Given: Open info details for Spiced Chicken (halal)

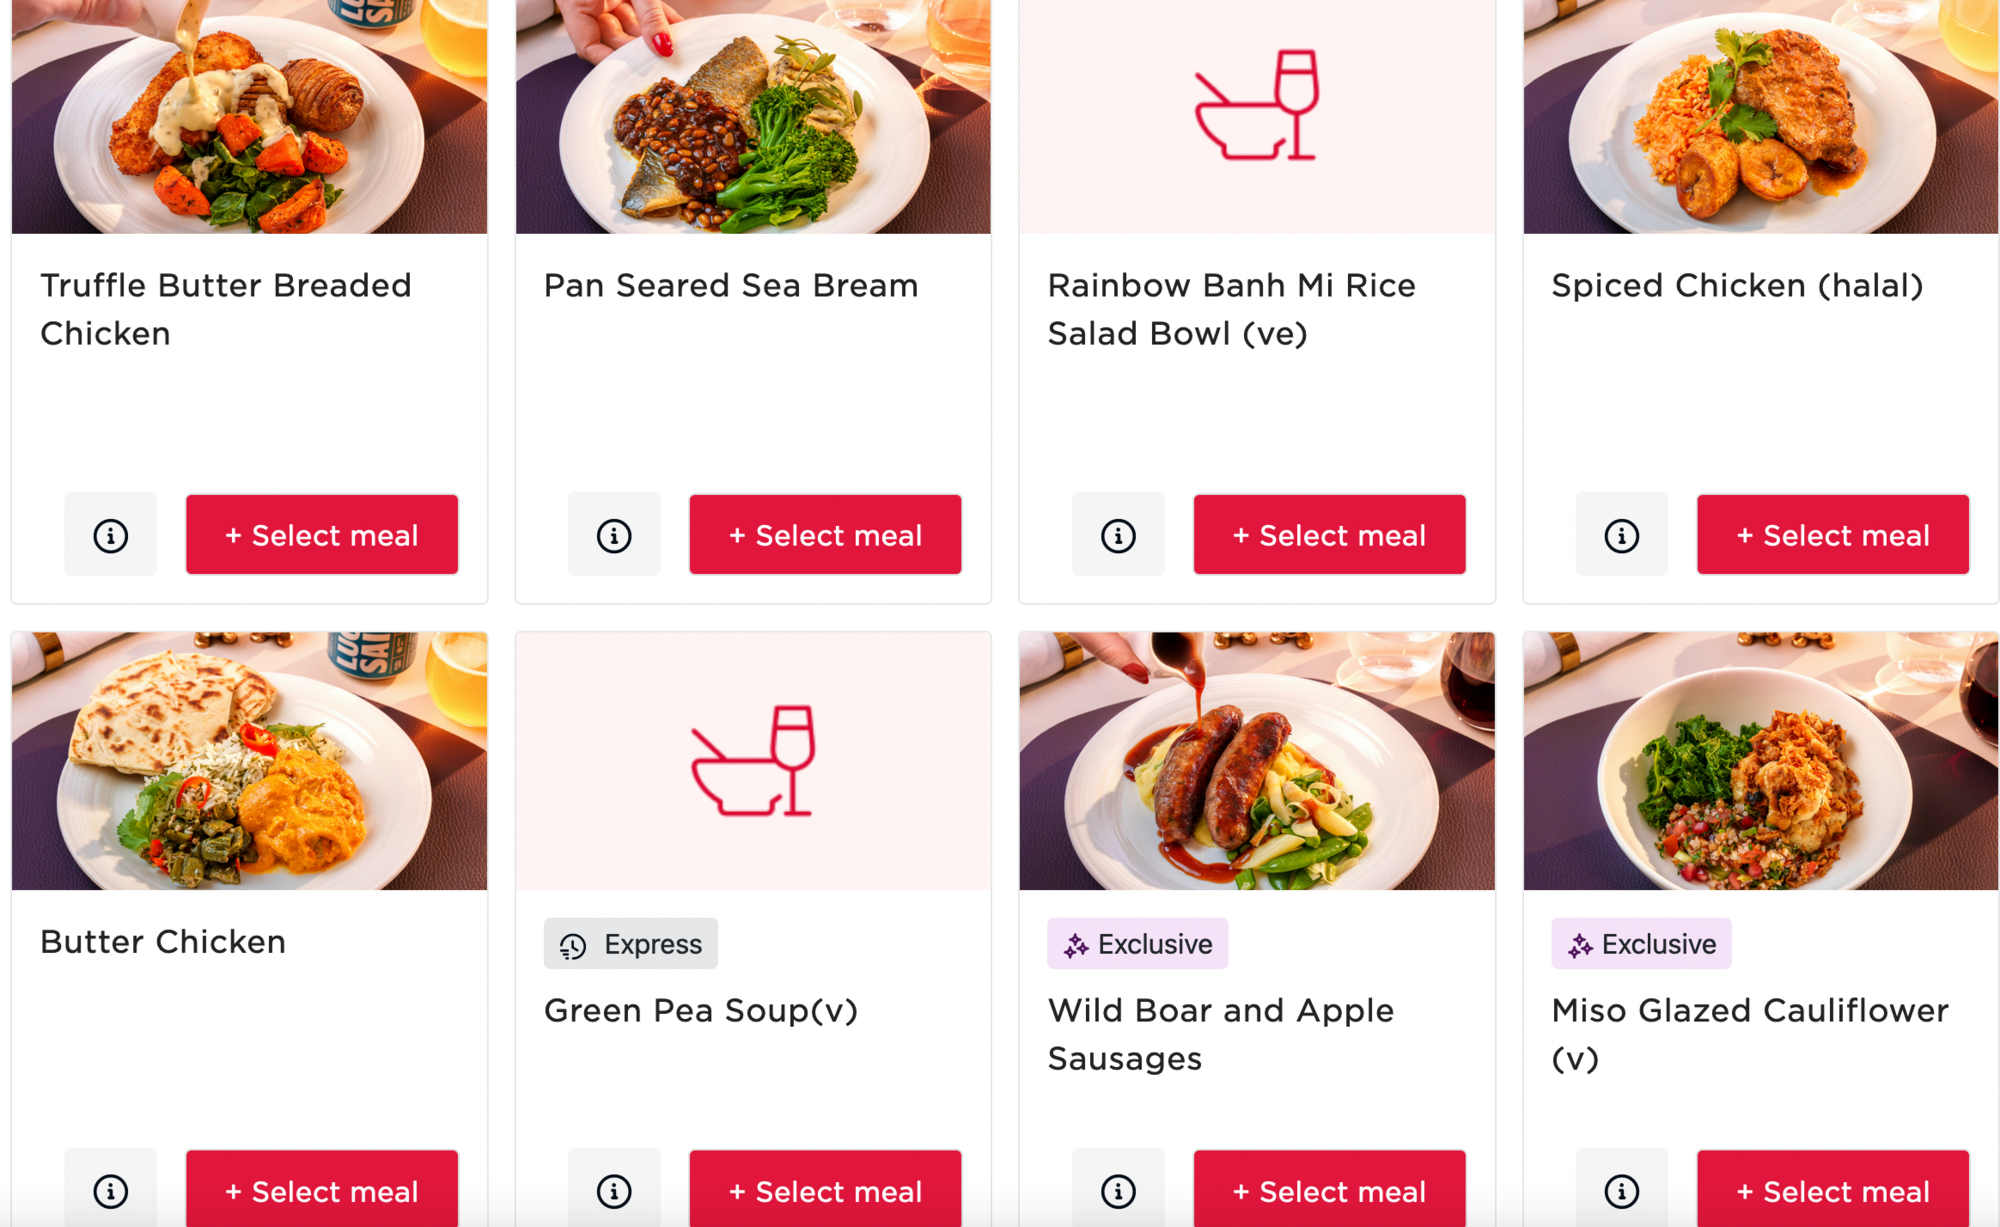Looking at the screenshot, I should point(1621,534).
